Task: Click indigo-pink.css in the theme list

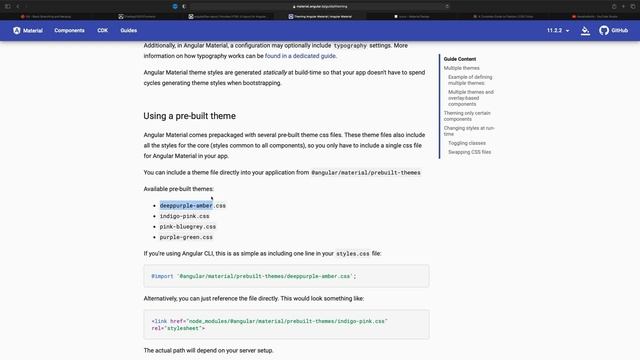Action: coord(184,216)
